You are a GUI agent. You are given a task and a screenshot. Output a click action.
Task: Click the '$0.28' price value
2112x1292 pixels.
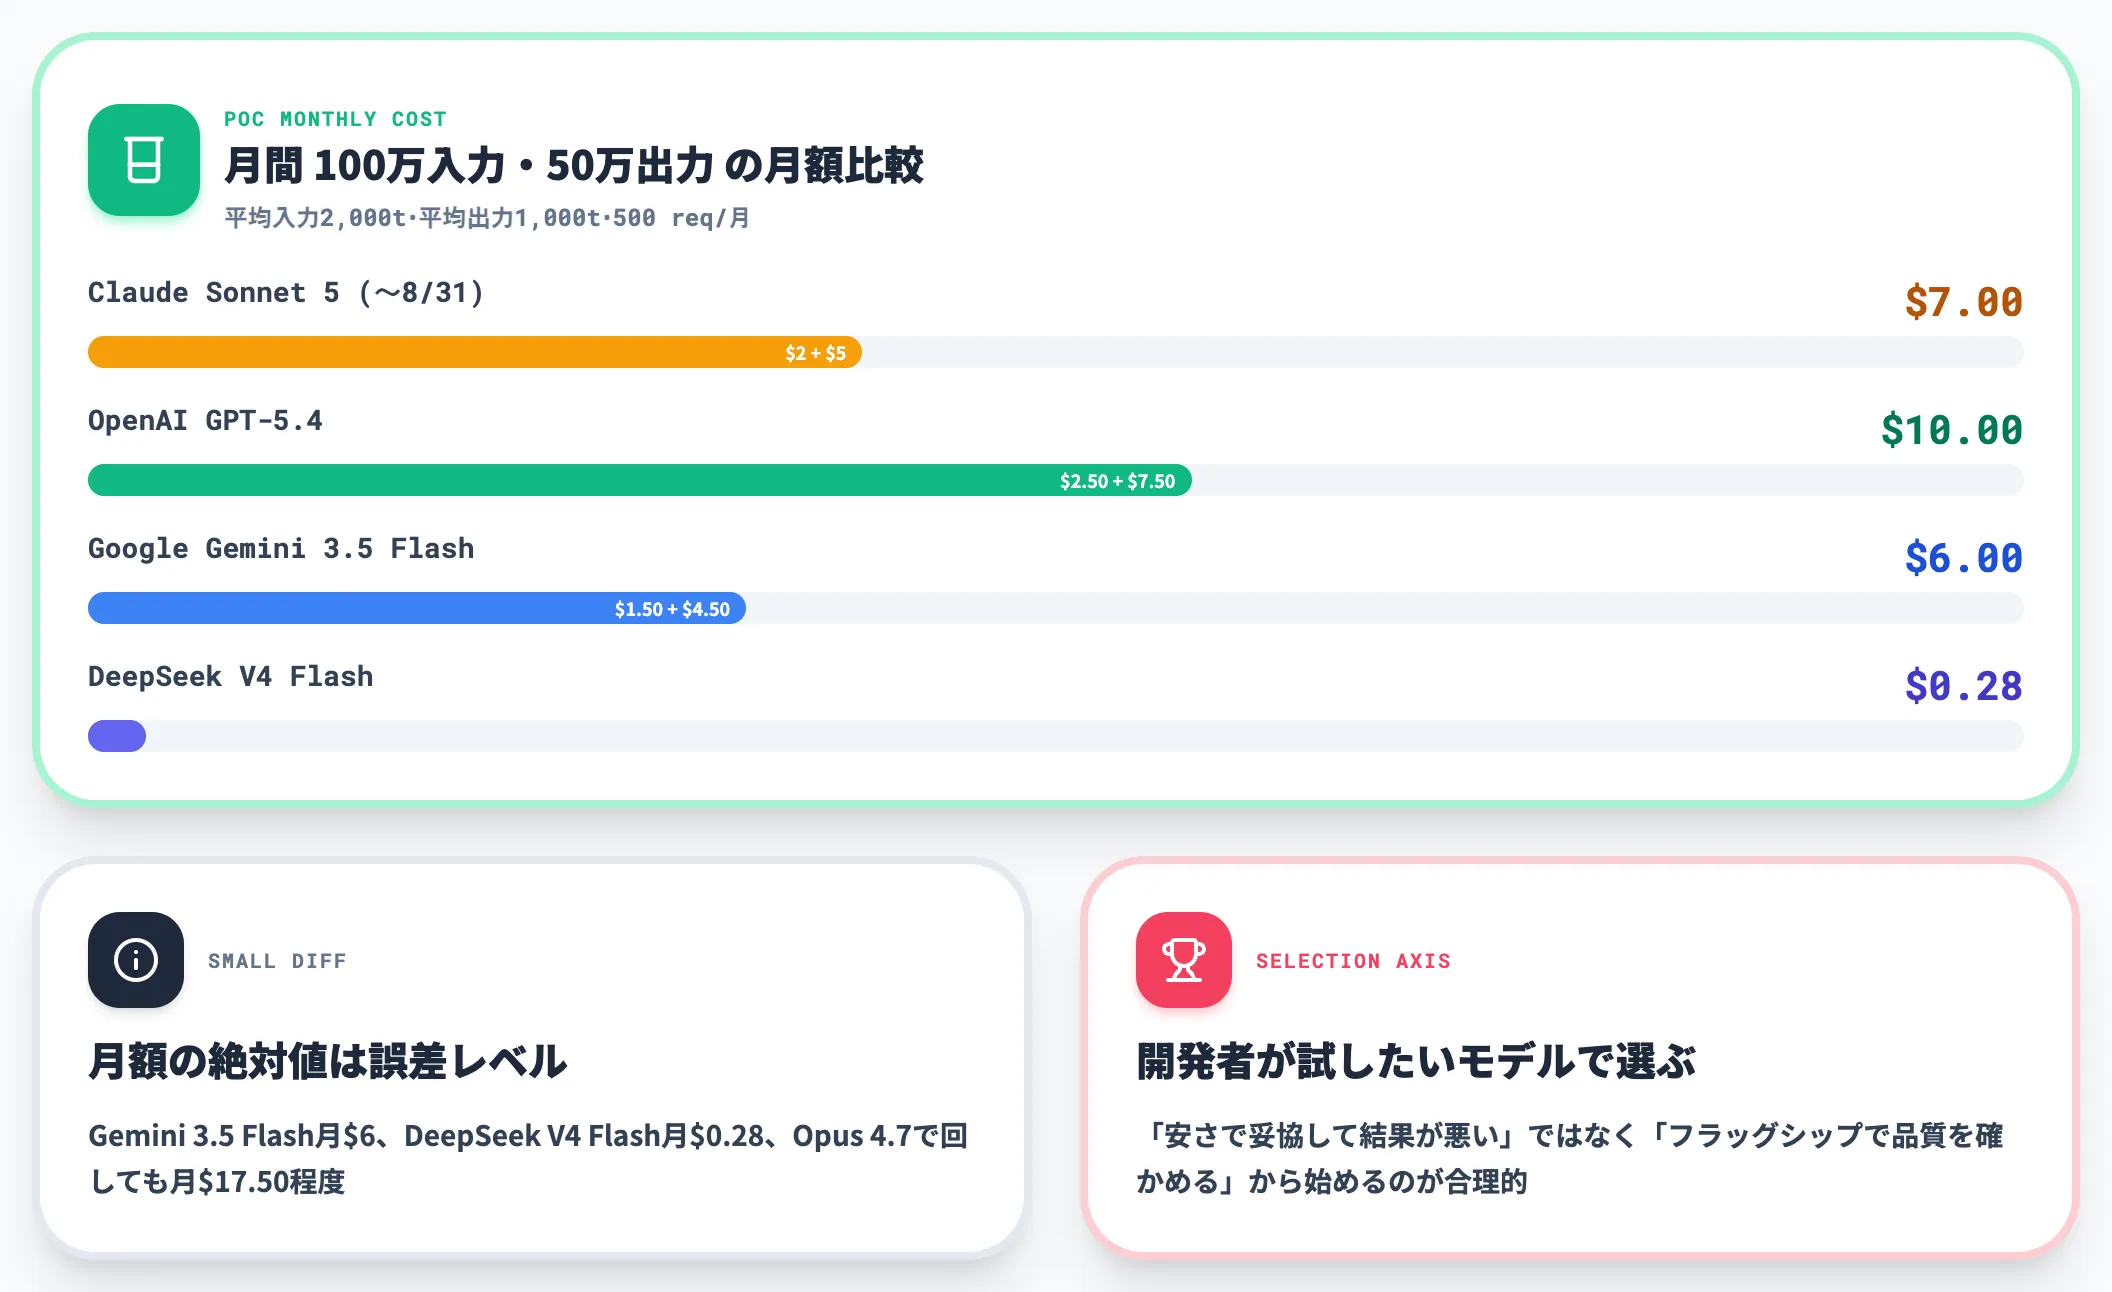[1964, 686]
